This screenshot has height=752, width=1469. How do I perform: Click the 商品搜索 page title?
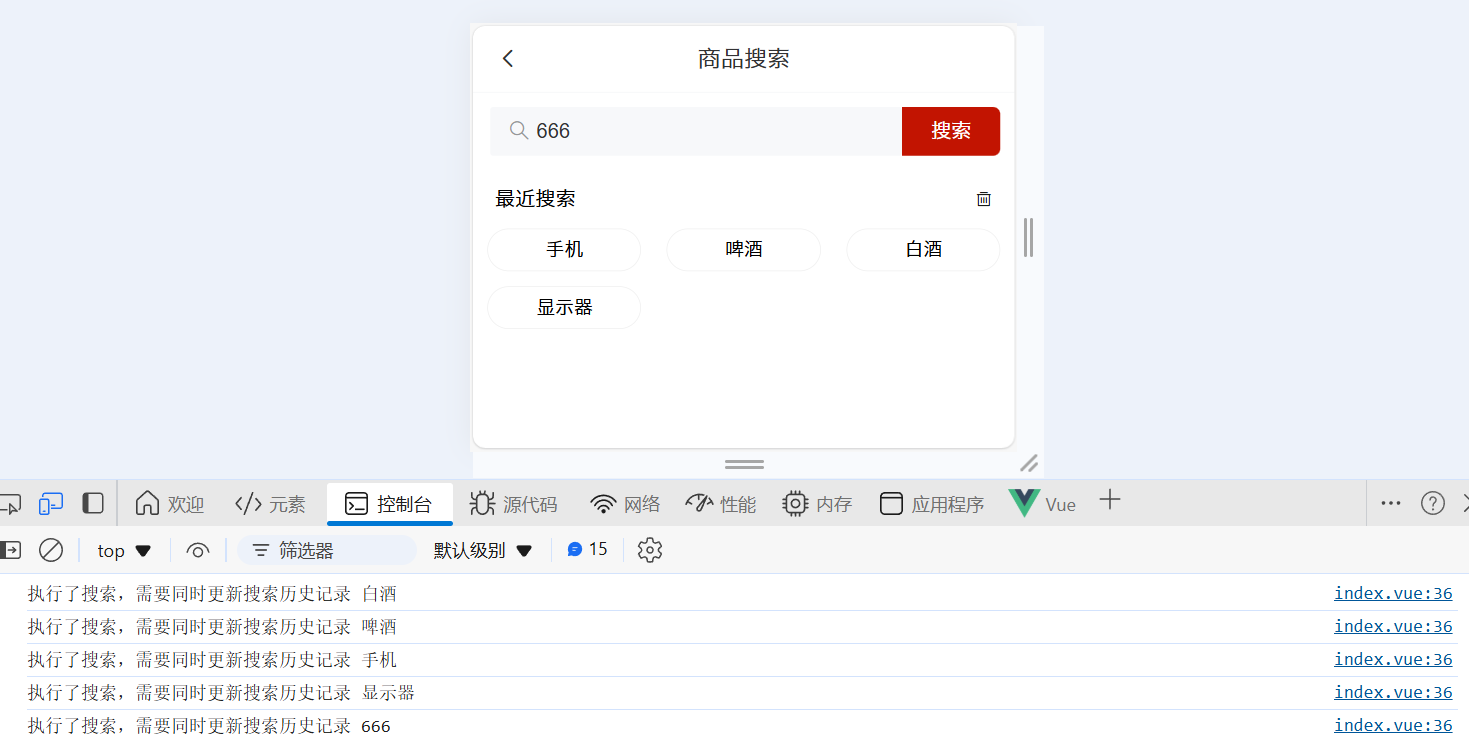[744, 59]
